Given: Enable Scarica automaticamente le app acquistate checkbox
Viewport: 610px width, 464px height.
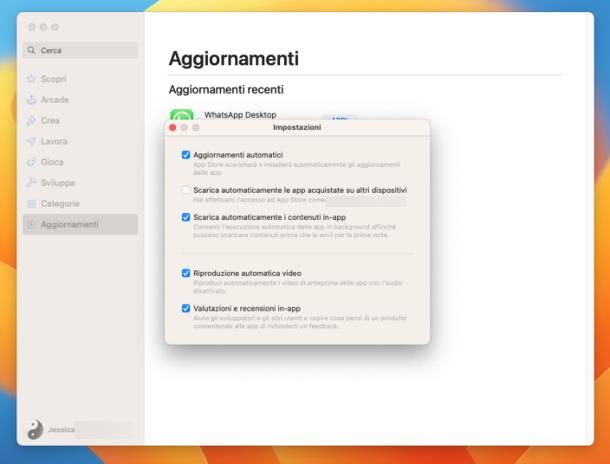Looking at the screenshot, I should click(186, 190).
